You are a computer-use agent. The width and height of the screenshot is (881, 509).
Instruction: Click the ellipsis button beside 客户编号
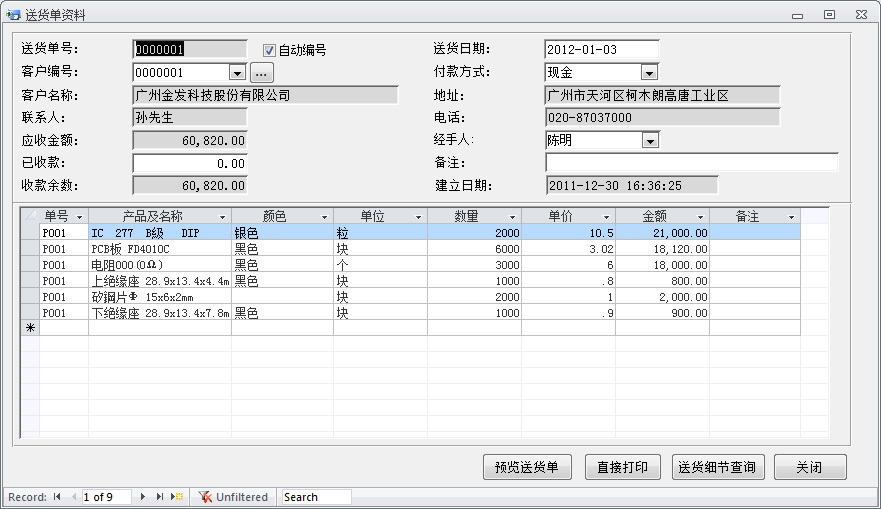point(261,73)
